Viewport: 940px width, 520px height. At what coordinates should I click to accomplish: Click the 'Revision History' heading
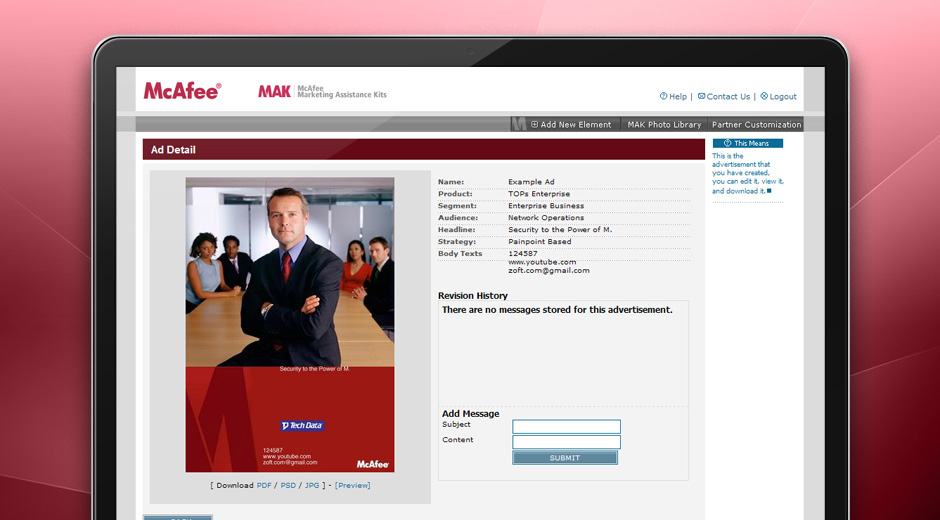point(473,296)
